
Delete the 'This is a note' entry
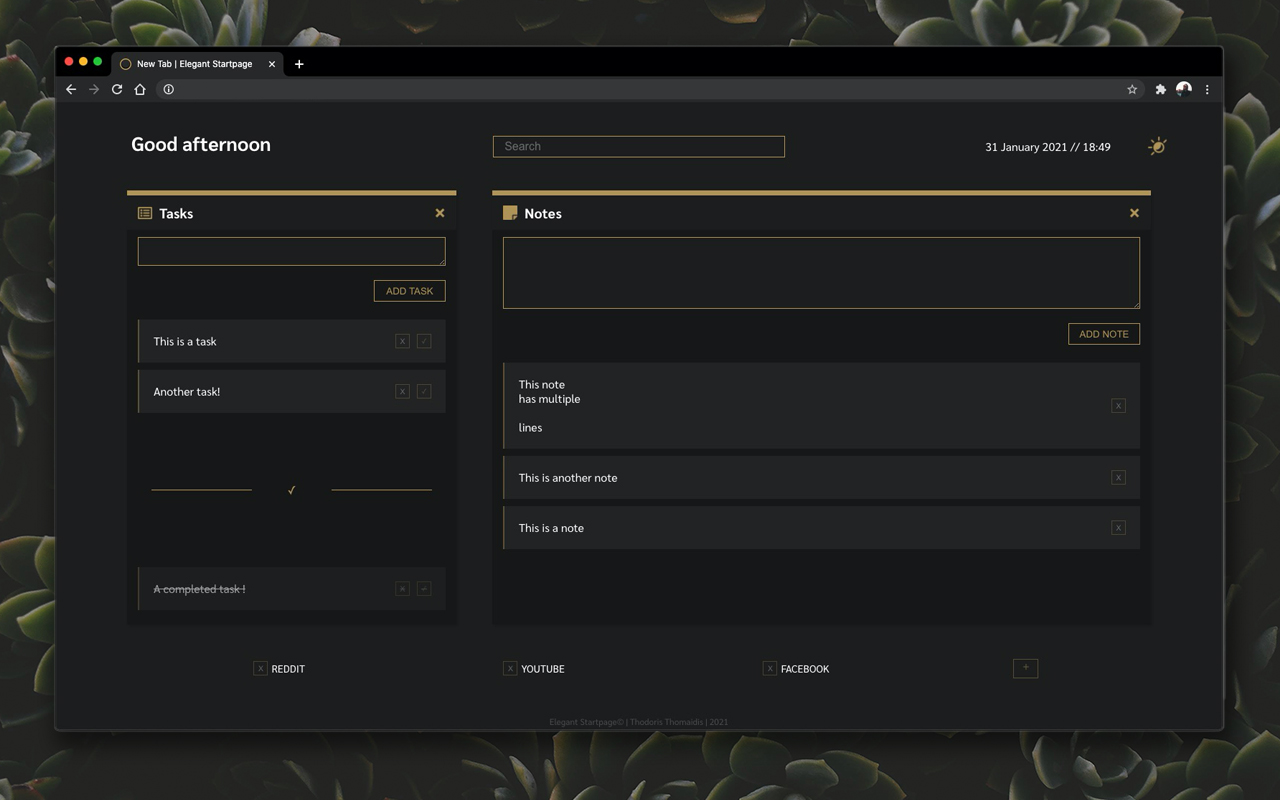pos(1118,527)
